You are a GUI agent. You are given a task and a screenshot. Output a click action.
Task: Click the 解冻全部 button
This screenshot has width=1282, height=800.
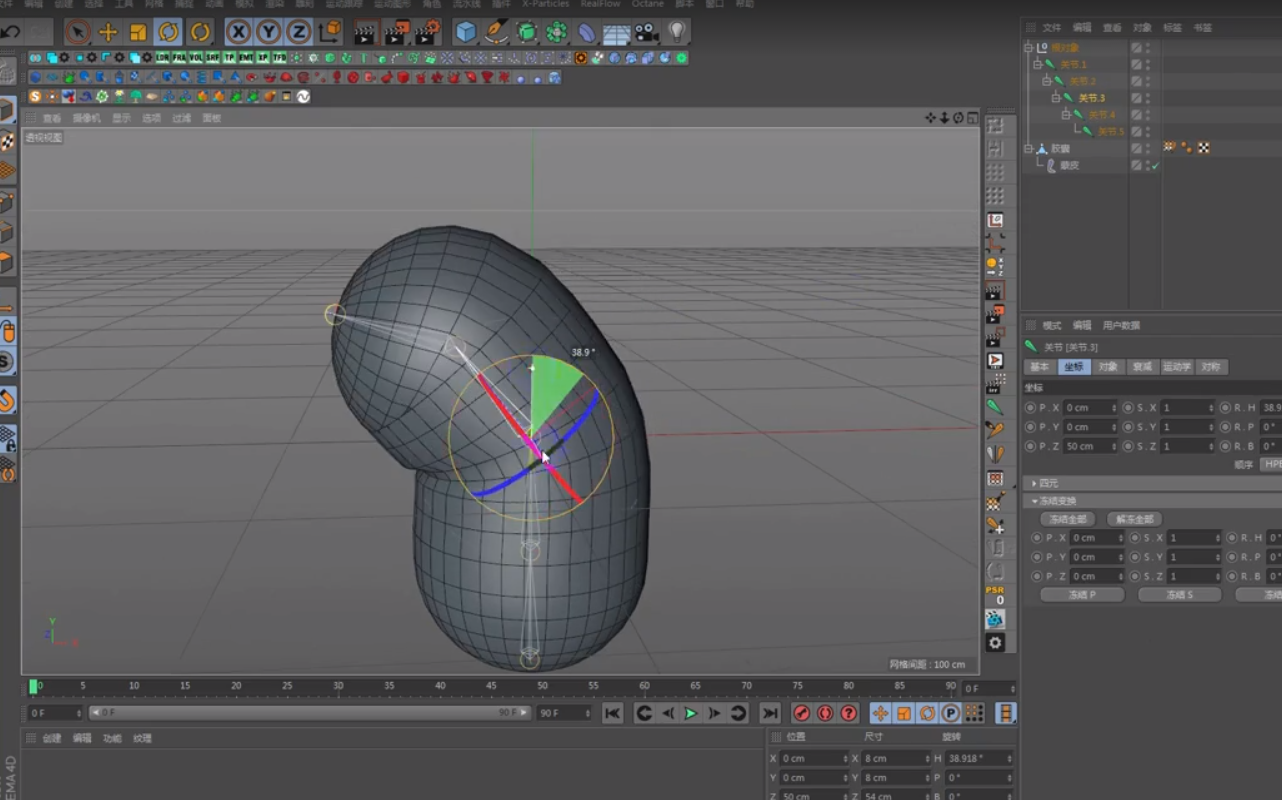click(x=1134, y=519)
